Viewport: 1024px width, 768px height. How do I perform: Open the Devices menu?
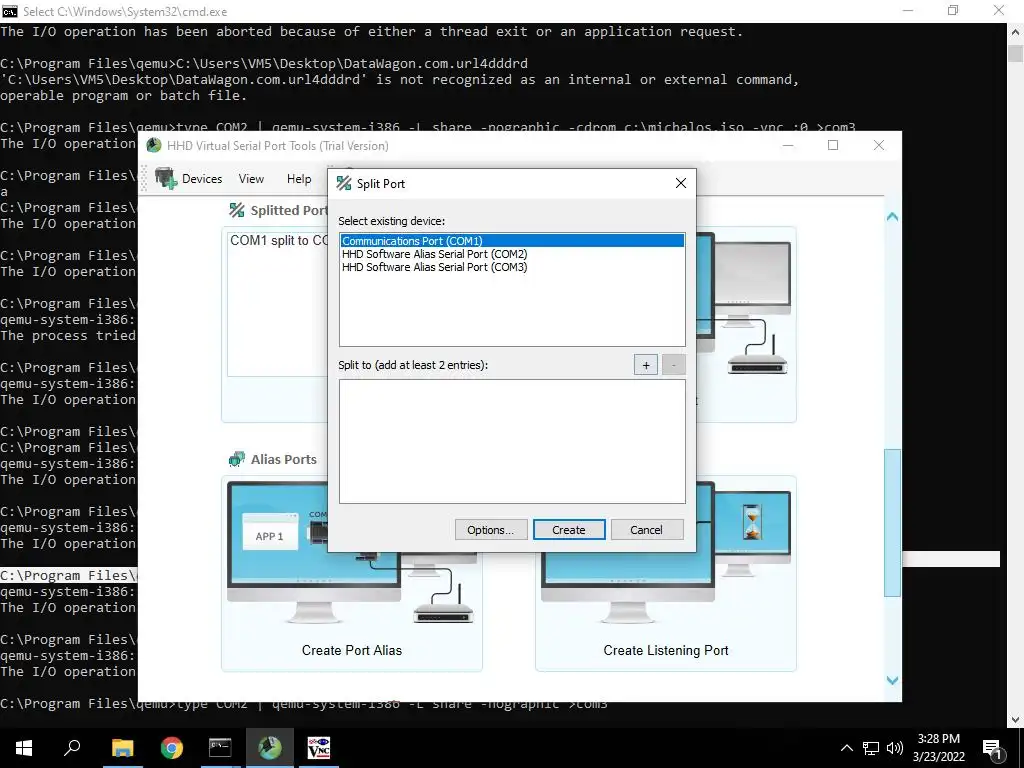(x=202, y=179)
